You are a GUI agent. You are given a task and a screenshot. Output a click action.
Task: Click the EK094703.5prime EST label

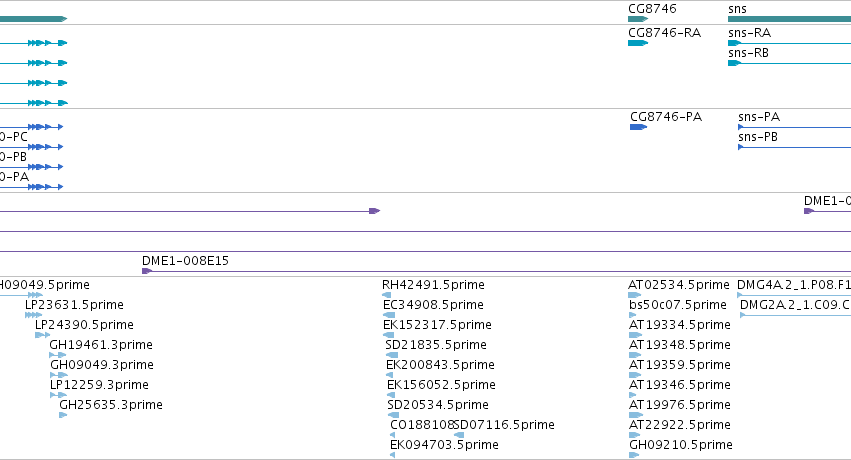click(444, 445)
